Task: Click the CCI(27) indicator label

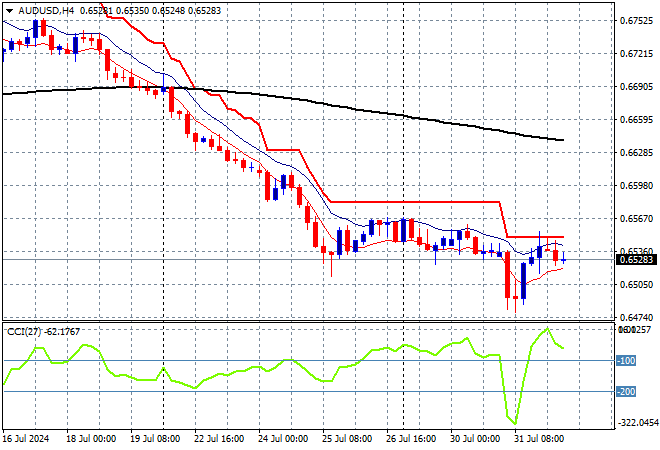Action: pos(24,332)
